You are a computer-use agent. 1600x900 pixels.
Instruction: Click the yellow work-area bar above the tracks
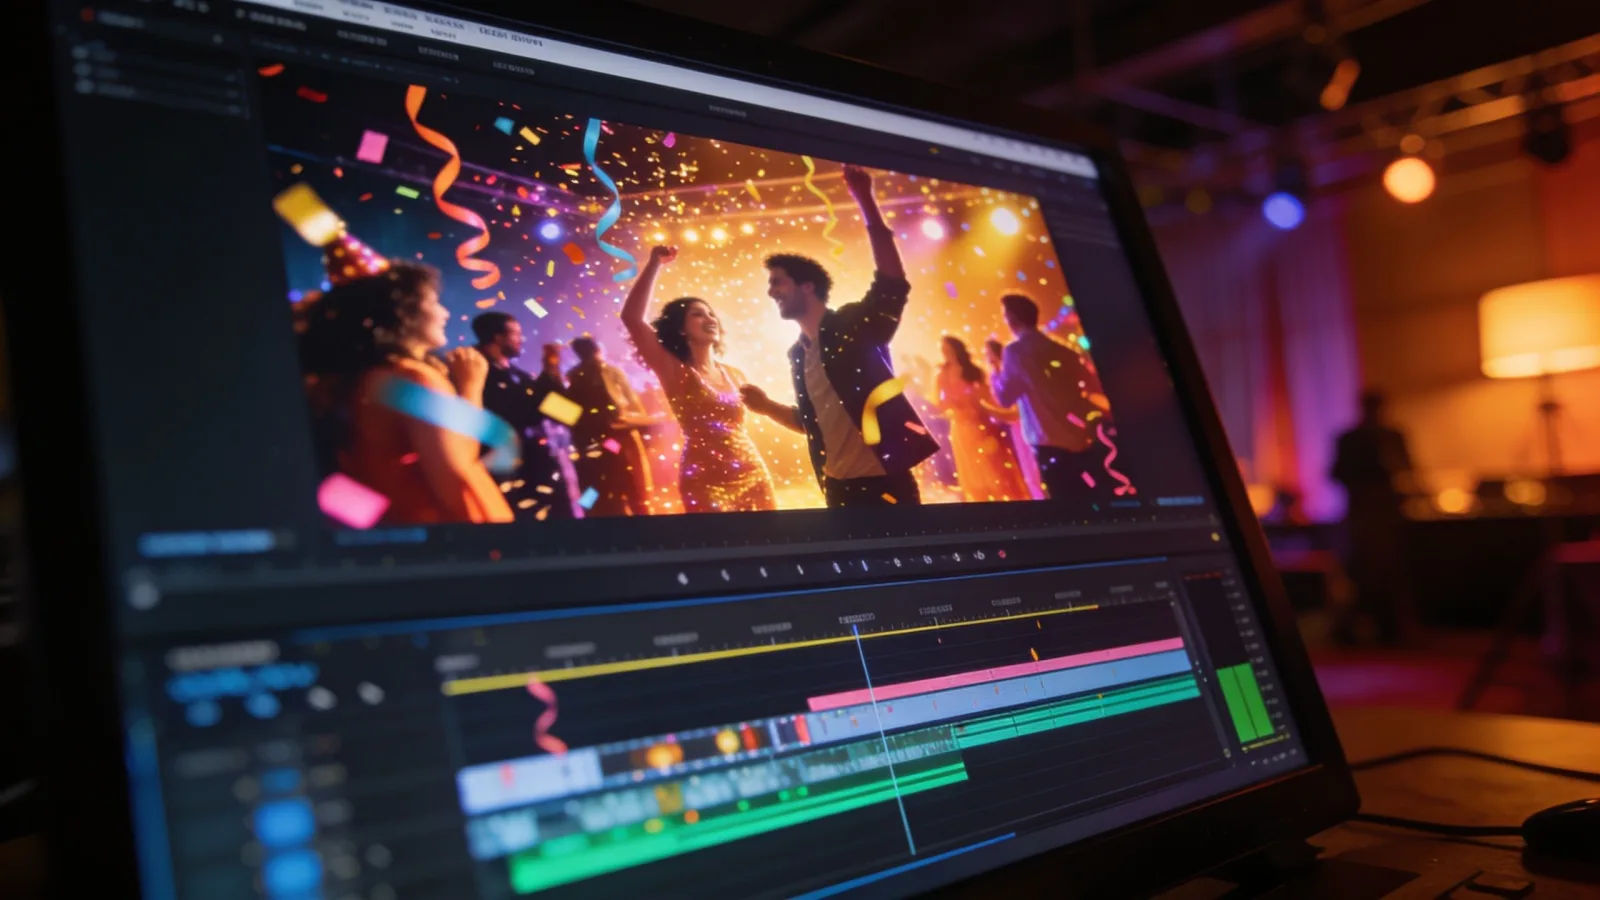coord(770,648)
